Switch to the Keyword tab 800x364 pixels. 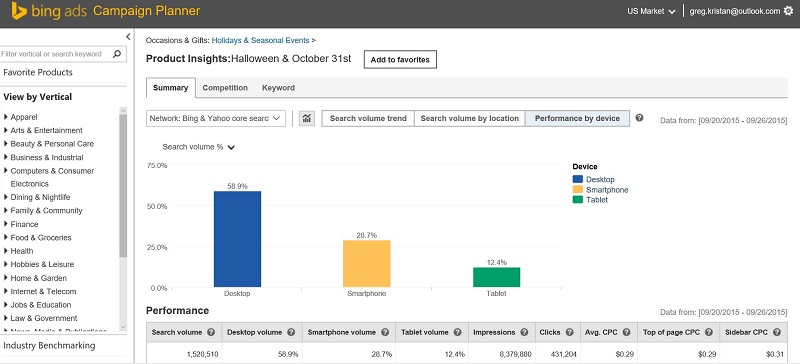point(278,88)
